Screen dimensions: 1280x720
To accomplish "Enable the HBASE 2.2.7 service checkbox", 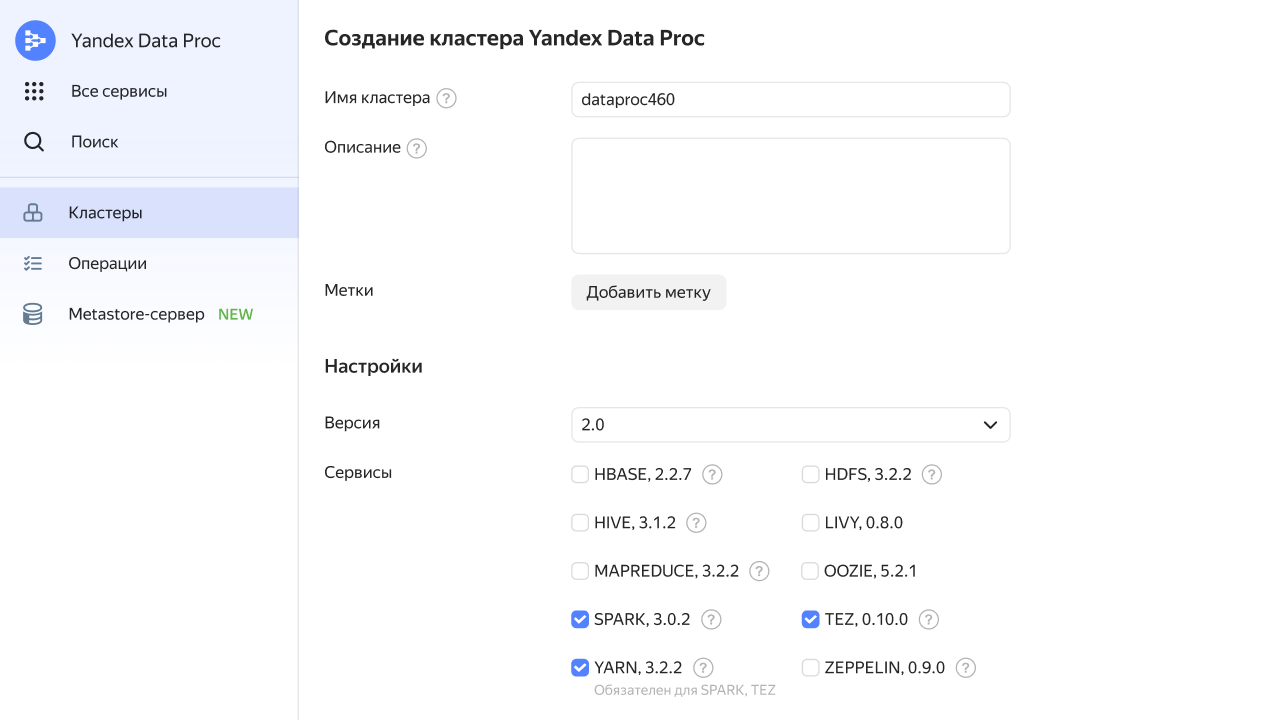I will [580, 474].
